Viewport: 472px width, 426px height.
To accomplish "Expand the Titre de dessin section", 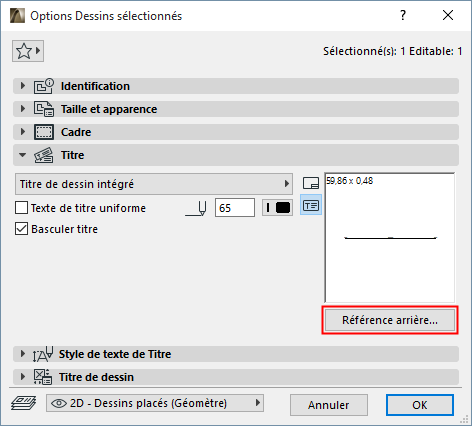I will coord(23,377).
